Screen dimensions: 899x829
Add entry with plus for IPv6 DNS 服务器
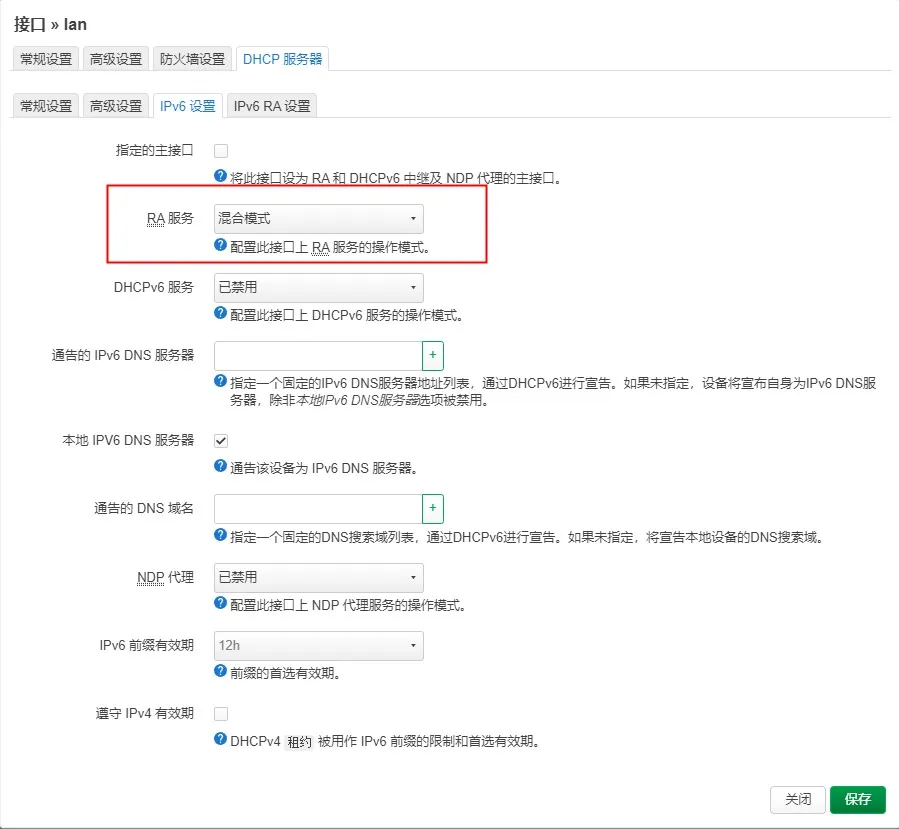click(433, 355)
